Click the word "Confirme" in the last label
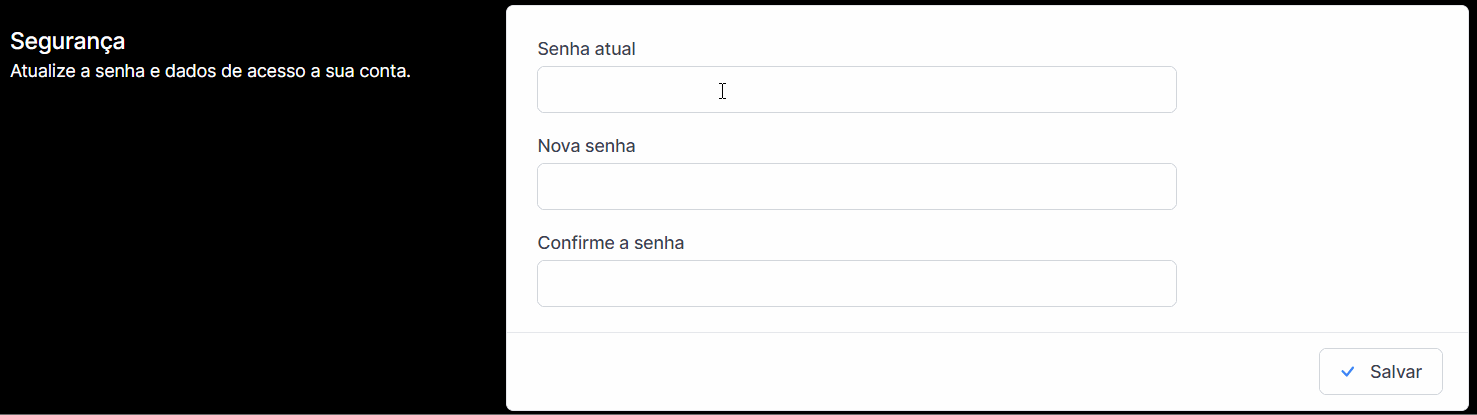 click(572, 243)
